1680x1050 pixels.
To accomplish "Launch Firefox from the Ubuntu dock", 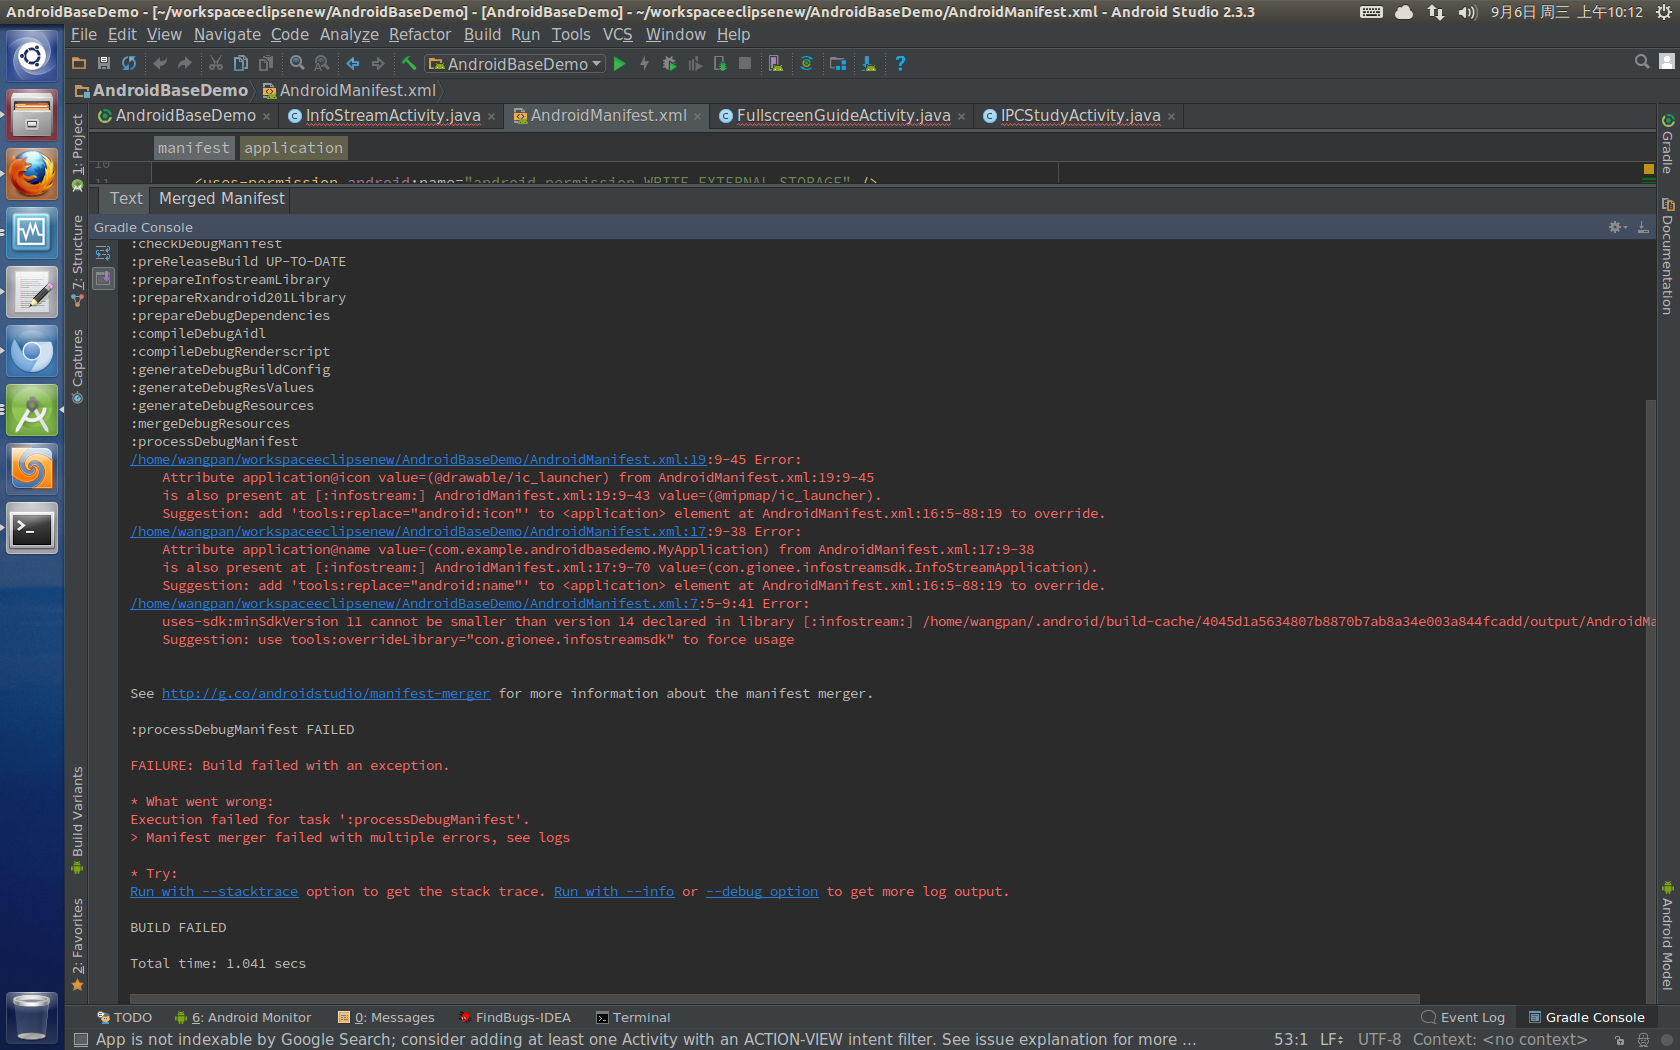I will click(x=32, y=174).
